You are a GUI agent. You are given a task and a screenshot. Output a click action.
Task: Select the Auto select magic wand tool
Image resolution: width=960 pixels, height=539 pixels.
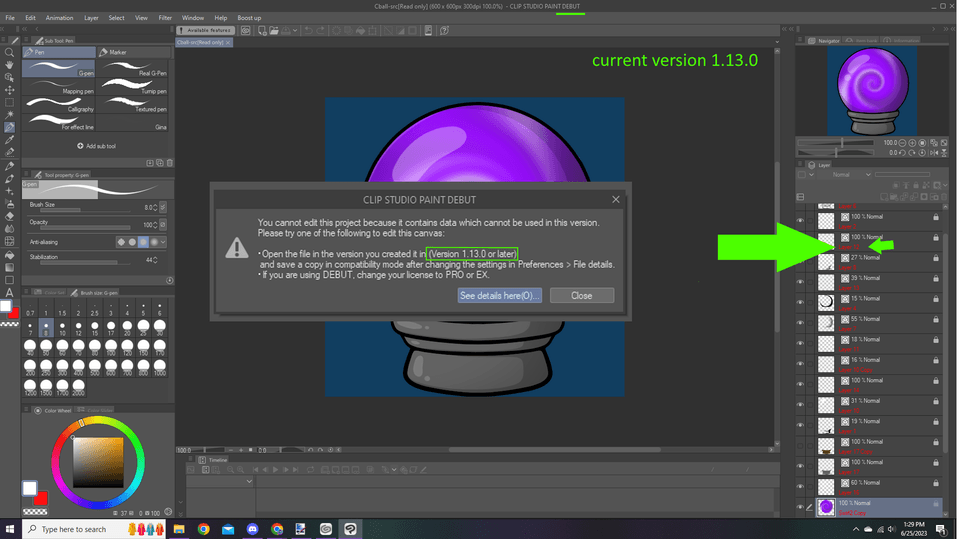pyautogui.click(x=9, y=115)
